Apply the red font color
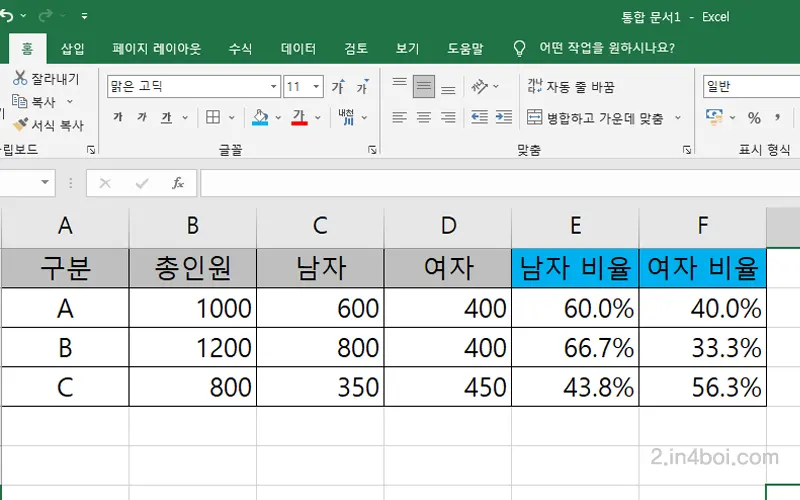The image size is (800, 500). pyautogui.click(x=299, y=117)
